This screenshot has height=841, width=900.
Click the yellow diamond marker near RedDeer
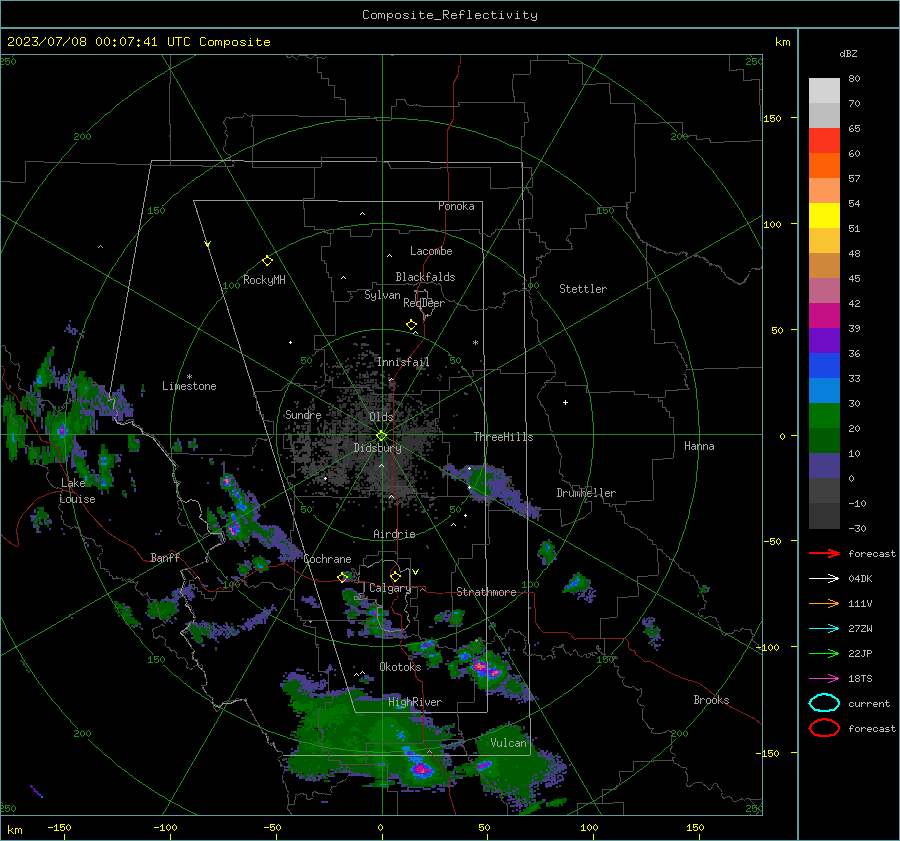coord(411,325)
